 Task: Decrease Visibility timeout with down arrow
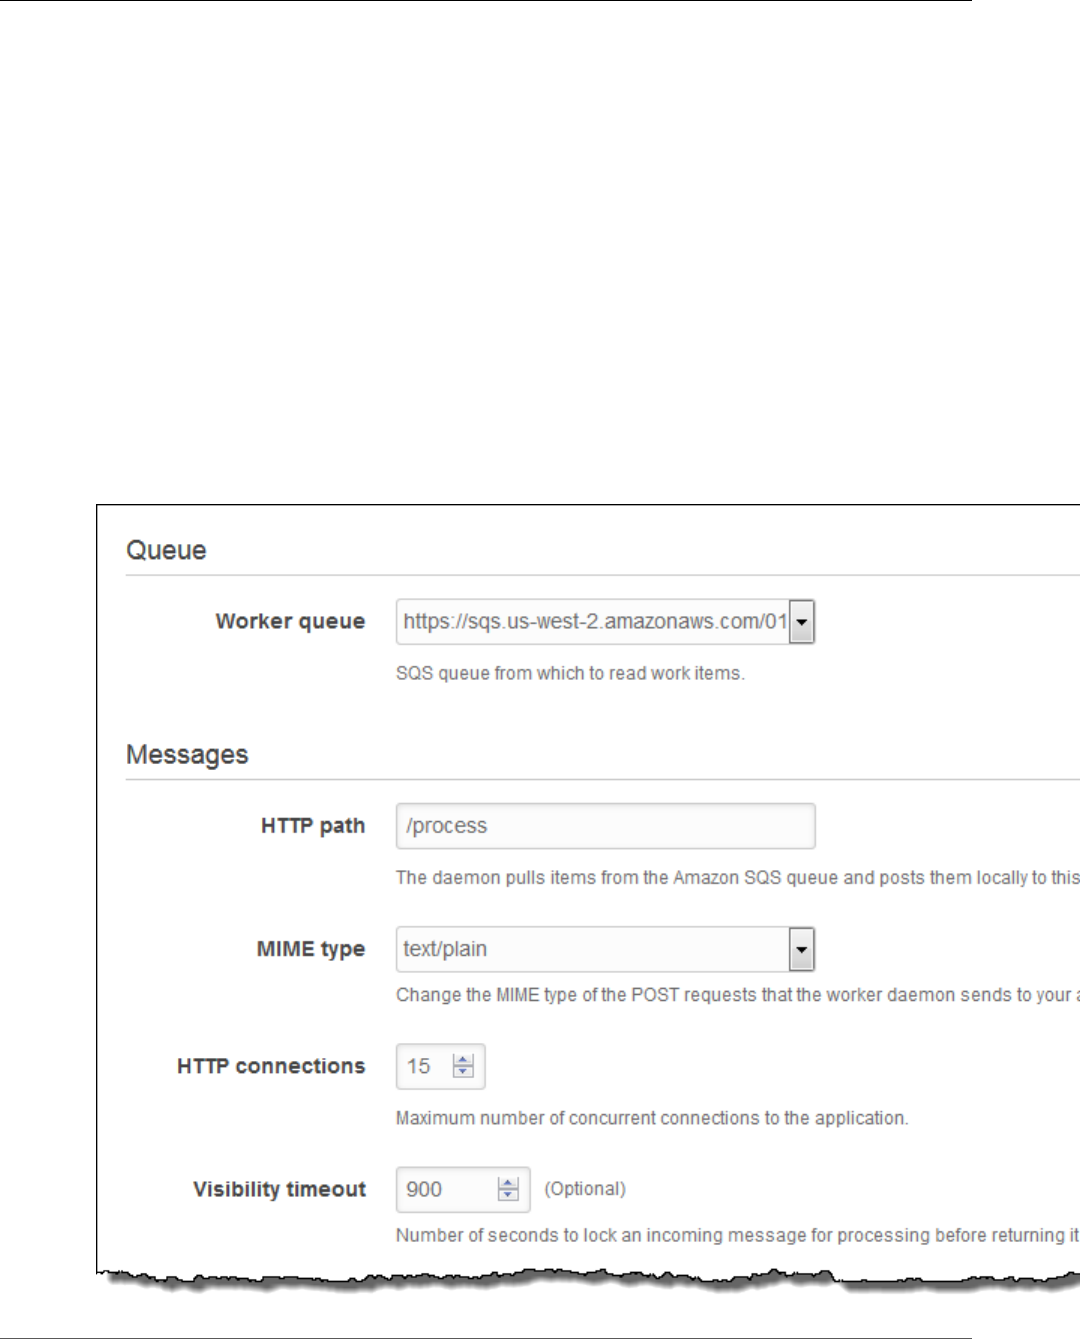point(508,1195)
